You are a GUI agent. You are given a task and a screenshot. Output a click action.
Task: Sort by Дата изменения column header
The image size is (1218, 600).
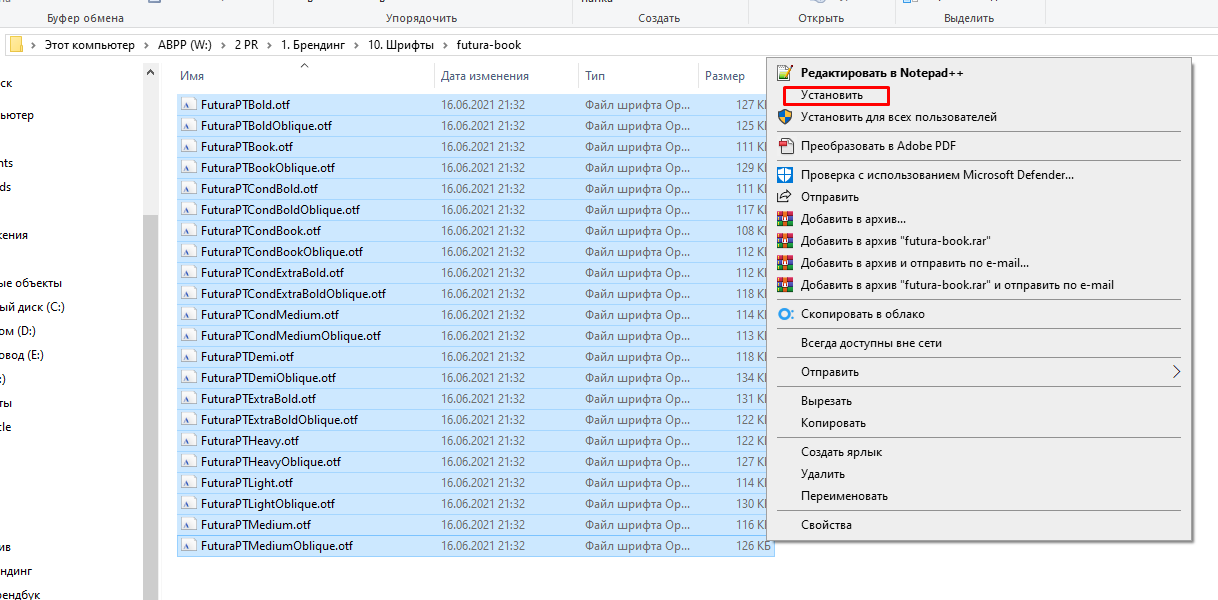point(485,76)
